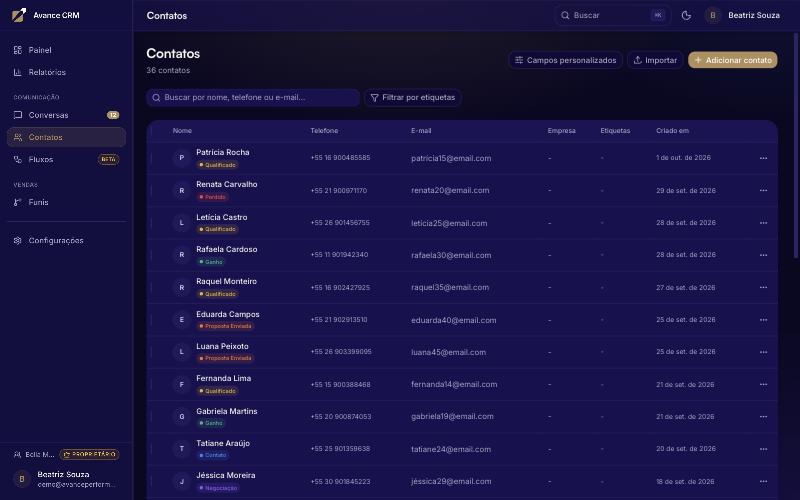Click Qualificado tag on Raquel Monteiro

pos(218,294)
